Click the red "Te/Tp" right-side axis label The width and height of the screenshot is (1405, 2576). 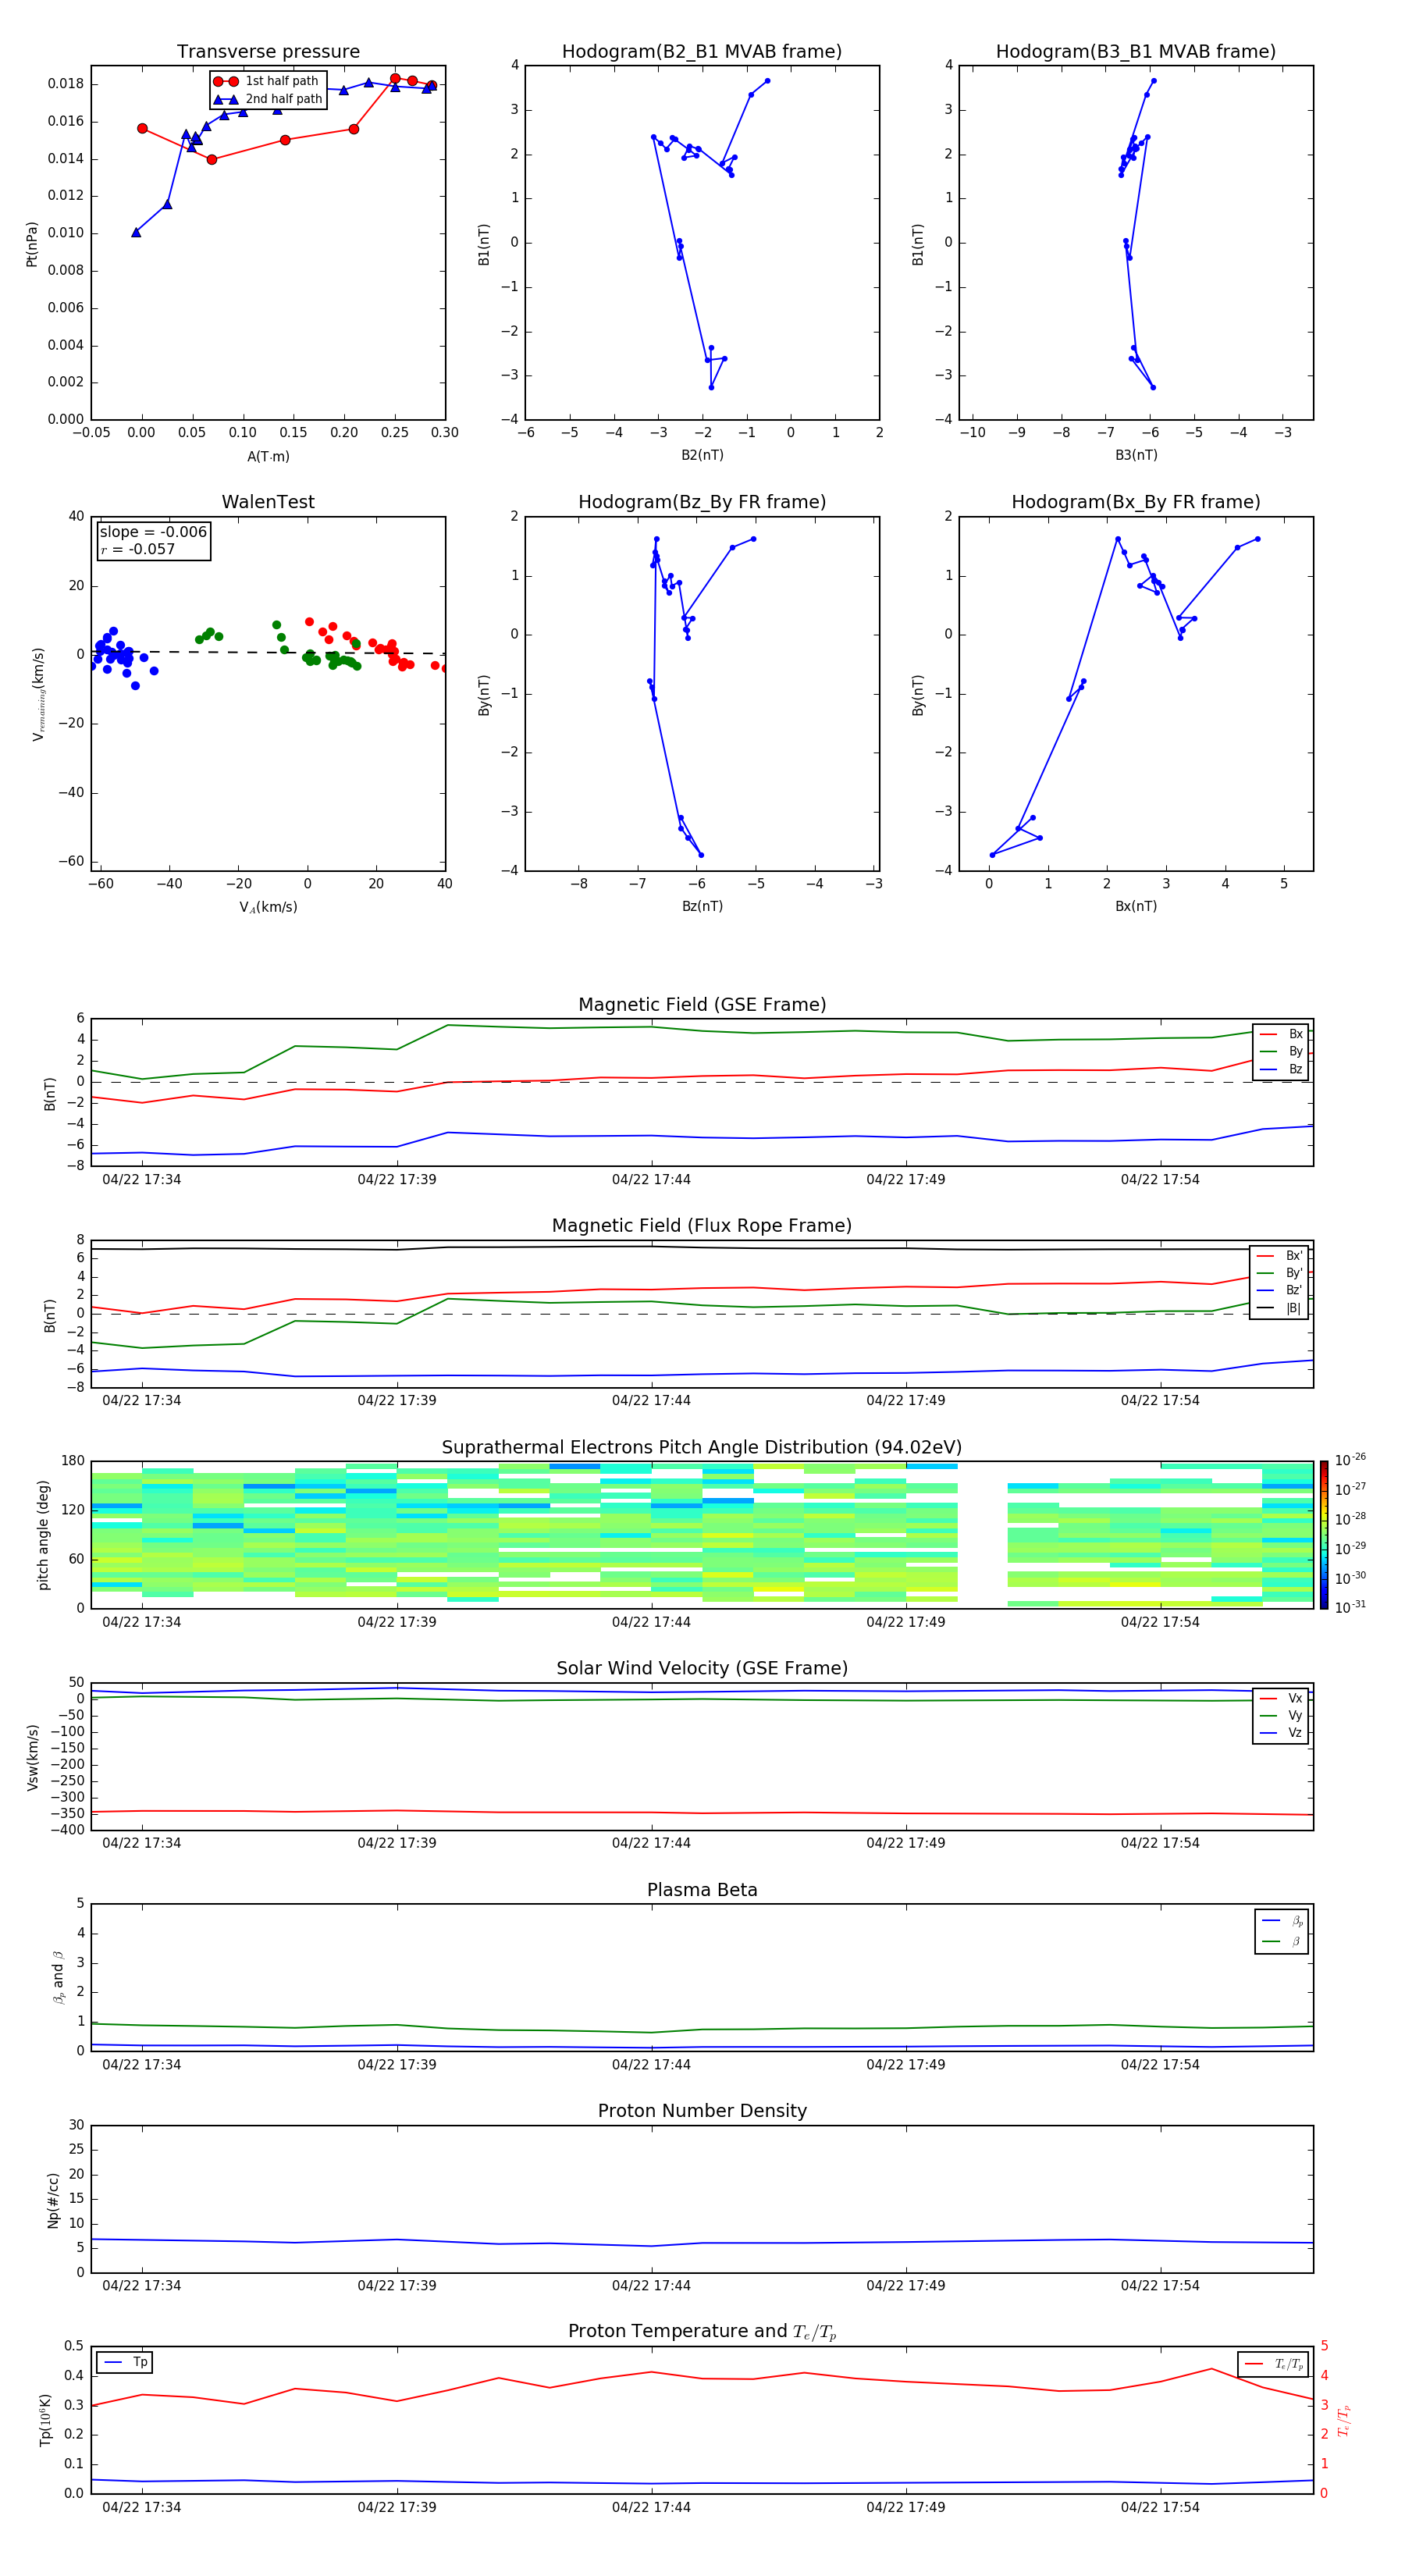click(1344, 2420)
